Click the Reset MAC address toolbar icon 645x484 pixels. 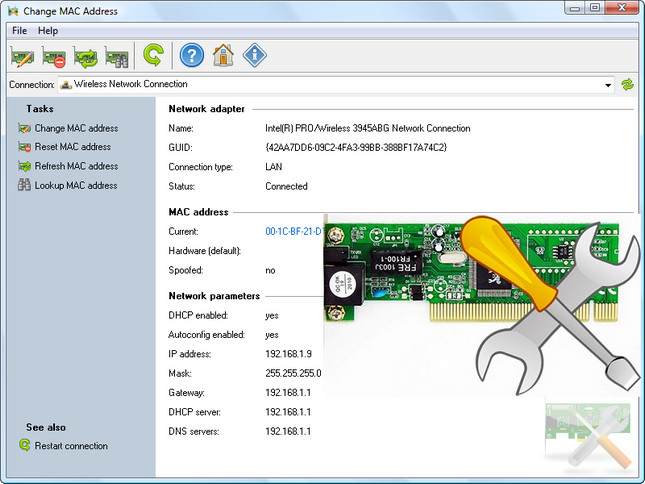54,56
